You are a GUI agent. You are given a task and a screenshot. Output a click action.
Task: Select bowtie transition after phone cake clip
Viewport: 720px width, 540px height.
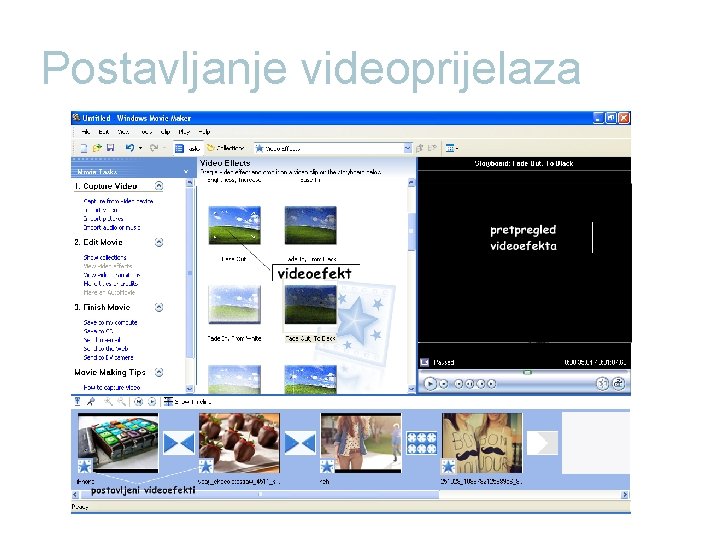click(x=179, y=444)
